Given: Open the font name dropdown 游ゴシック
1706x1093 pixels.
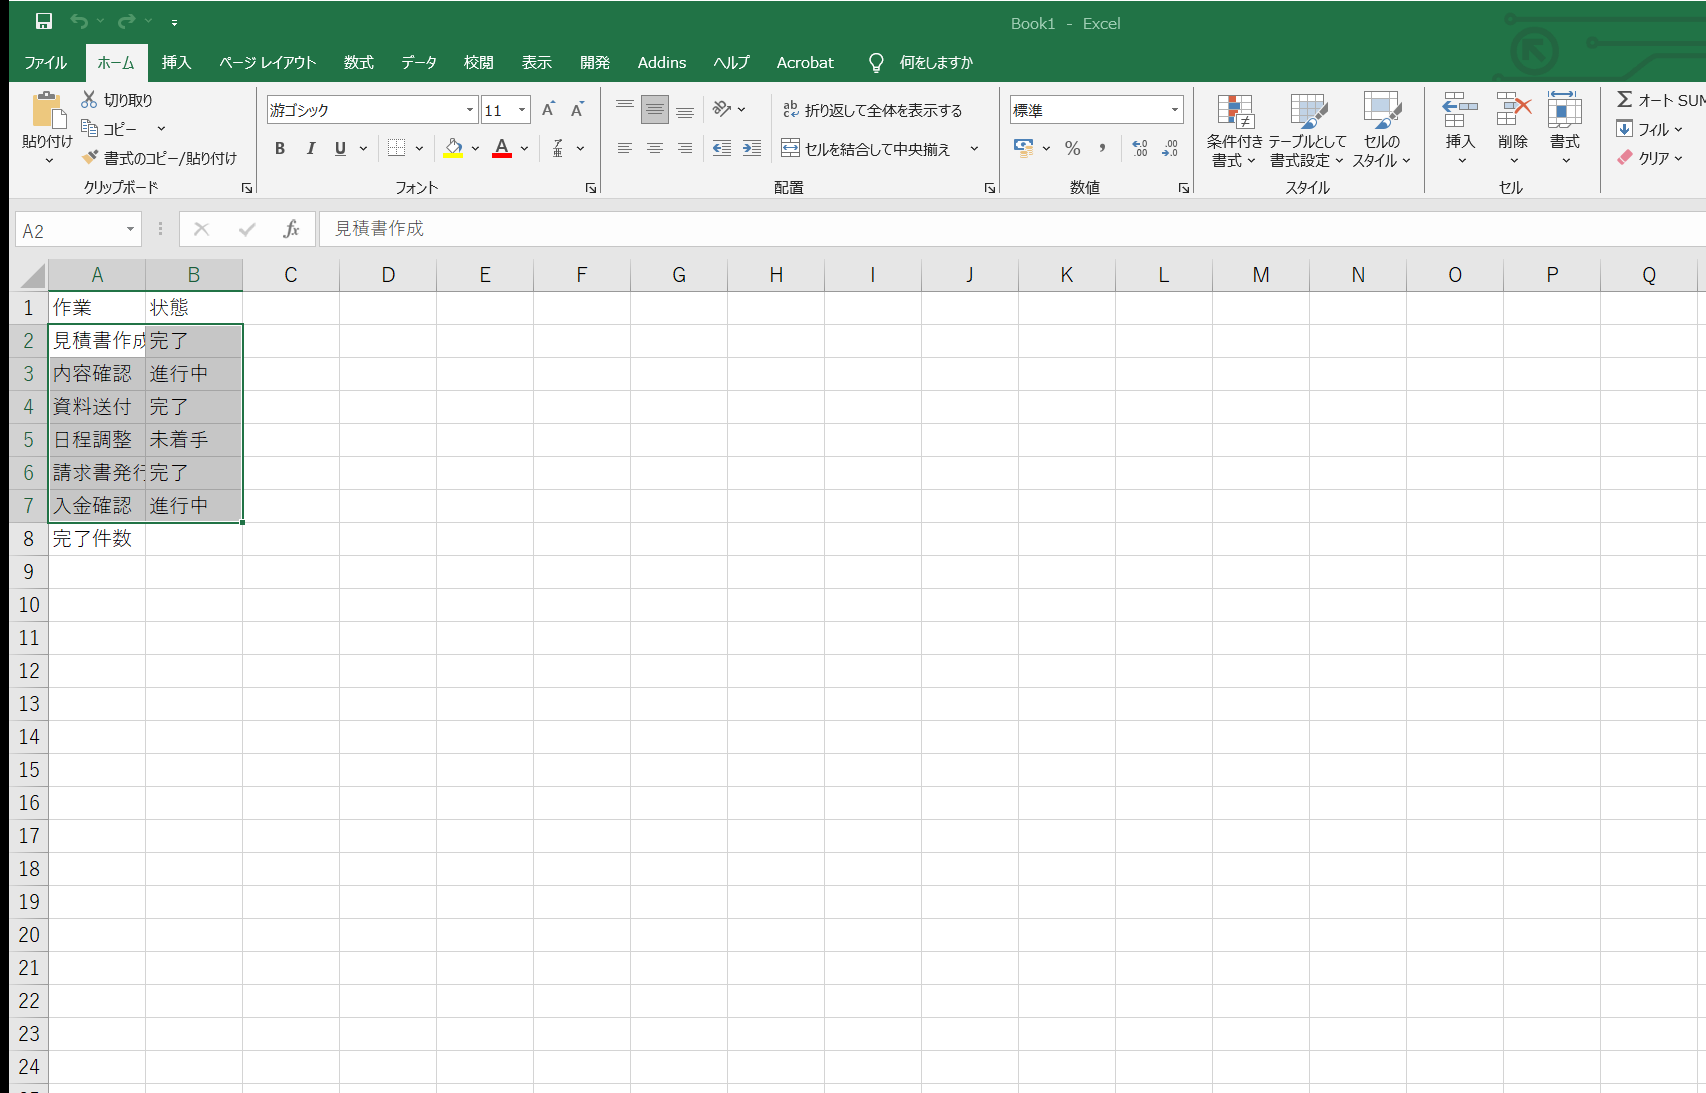Looking at the screenshot, I should pyautogui.click(x=470, y=110).
